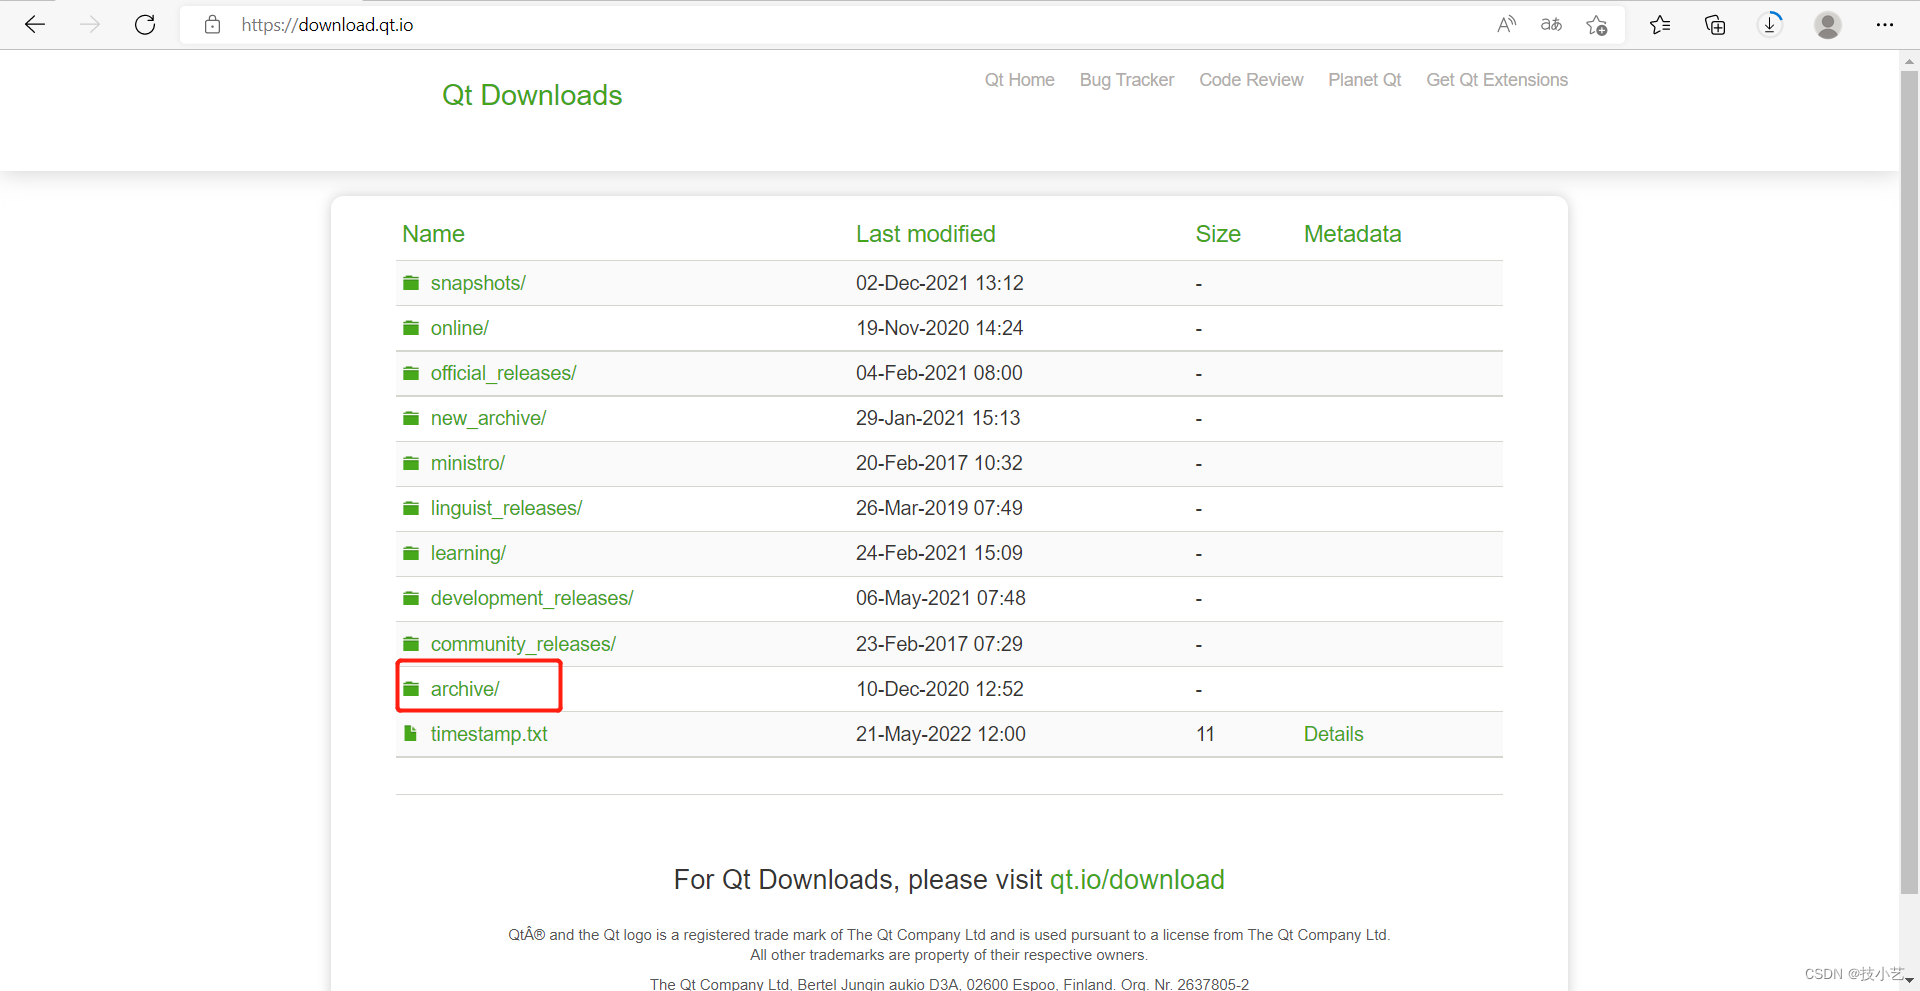Open the community_releases/ directory link
1920x991 pixels.
tap(523, 644)
